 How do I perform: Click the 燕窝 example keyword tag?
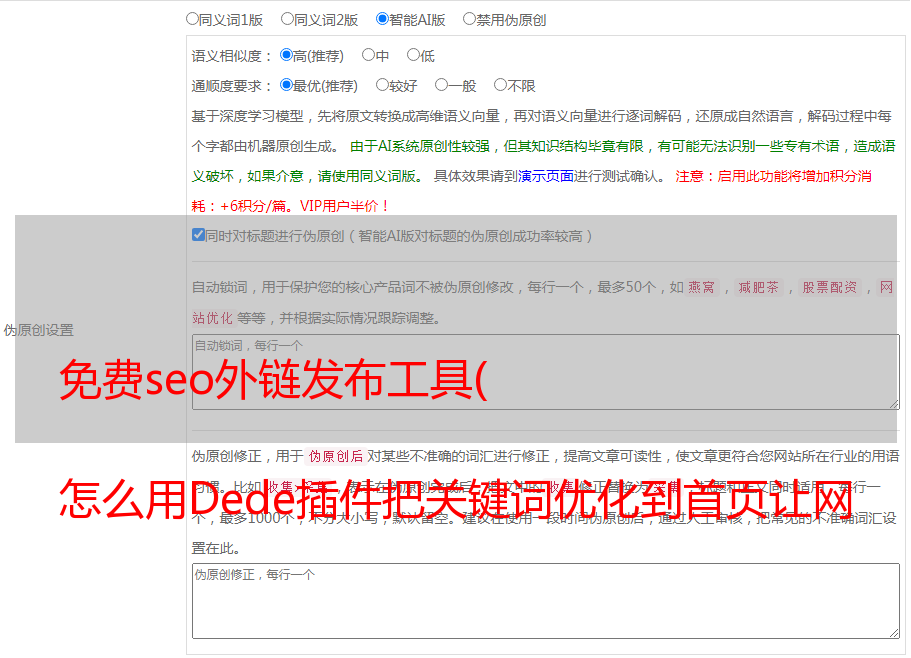[701, 287]
